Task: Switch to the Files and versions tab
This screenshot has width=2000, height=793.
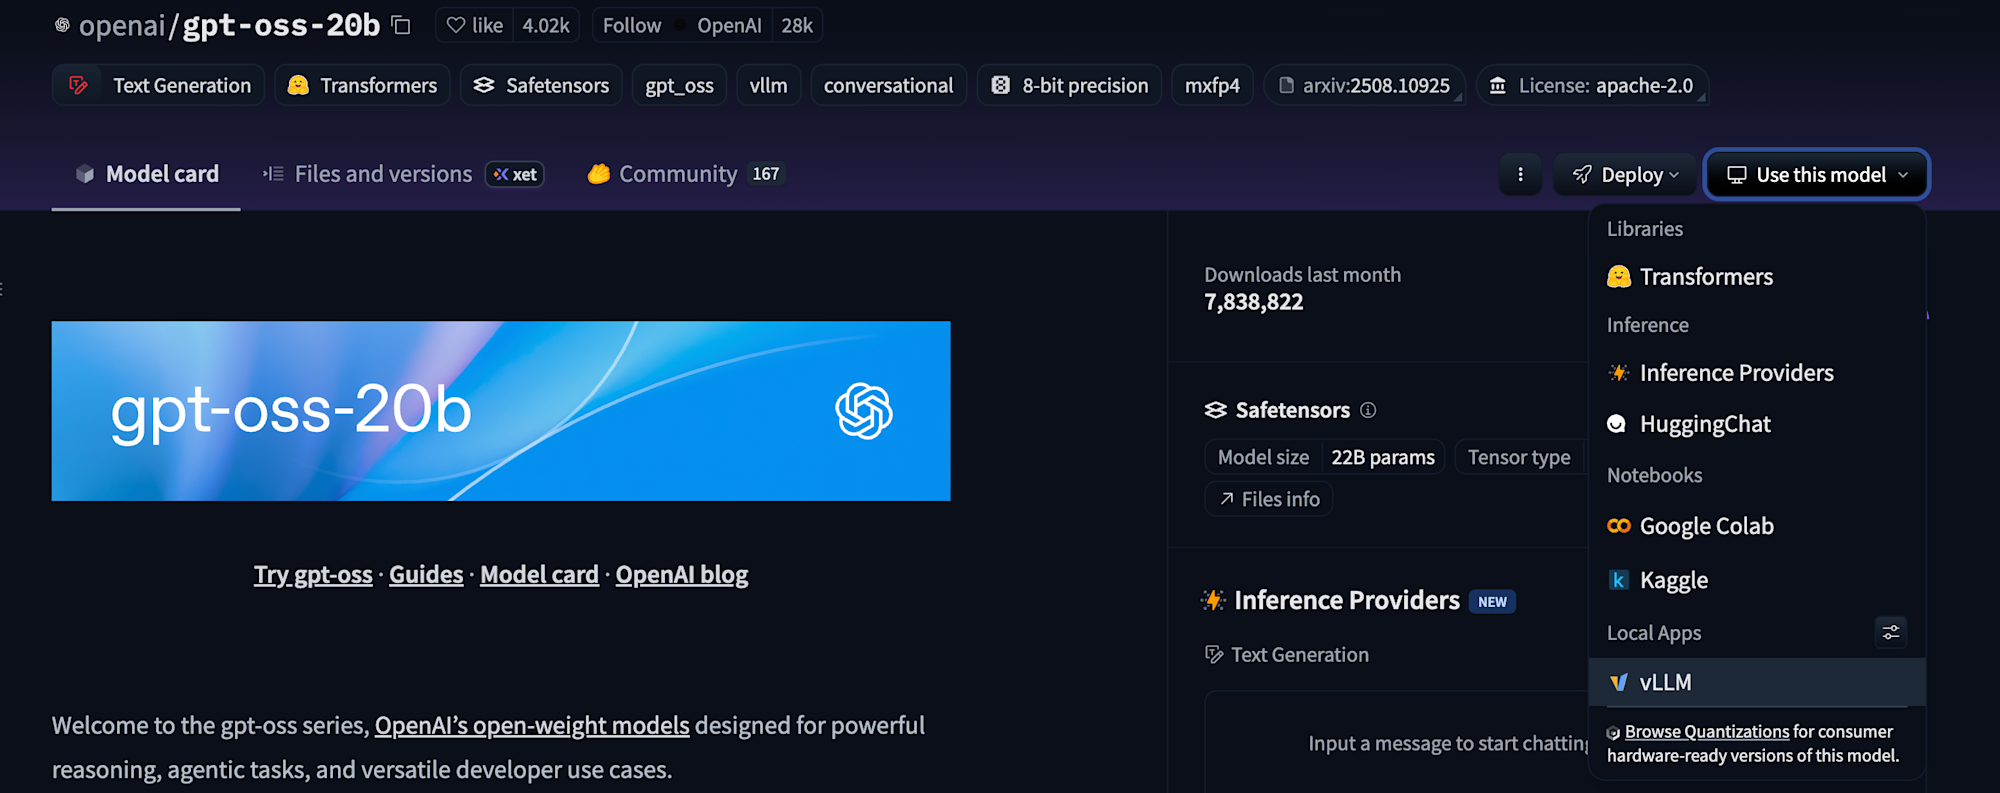Action: tap(382, 174)
